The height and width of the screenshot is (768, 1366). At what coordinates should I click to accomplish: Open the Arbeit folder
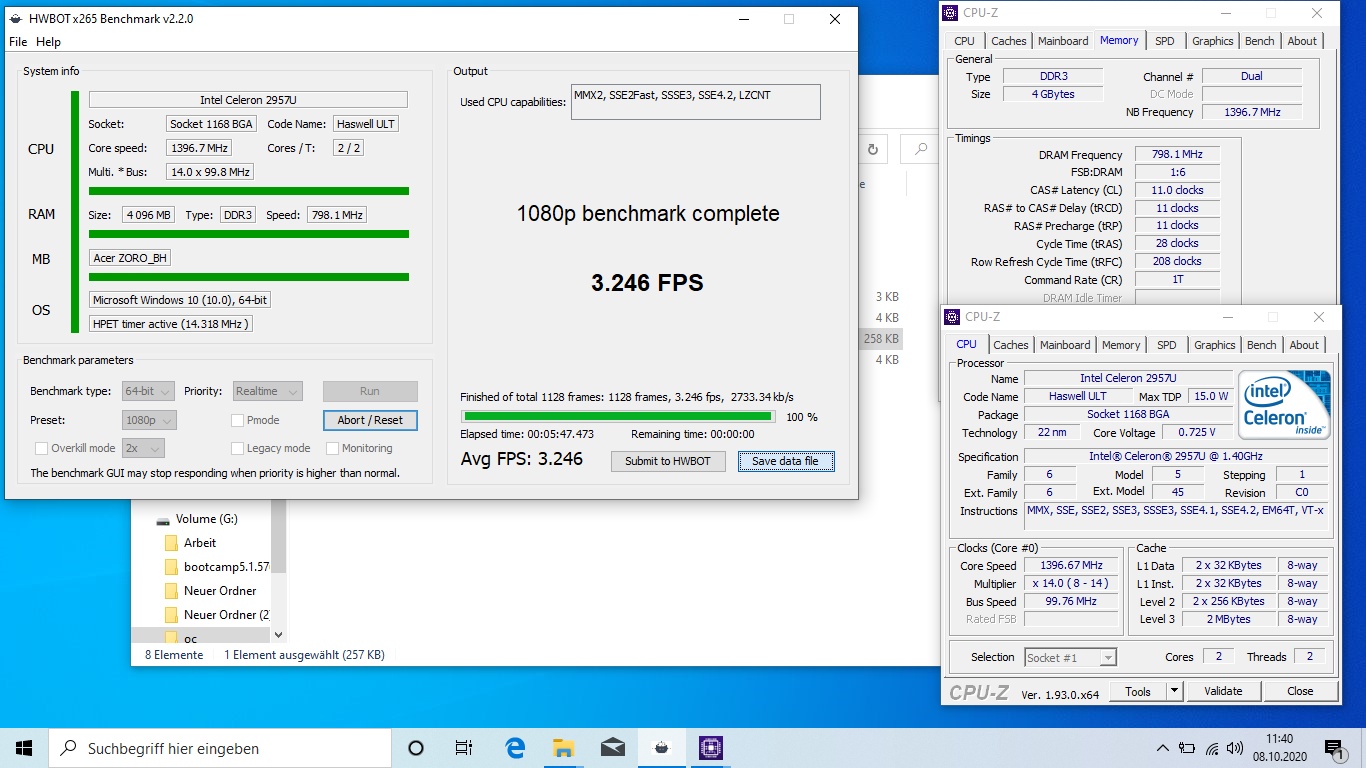[x=199, y=543]
